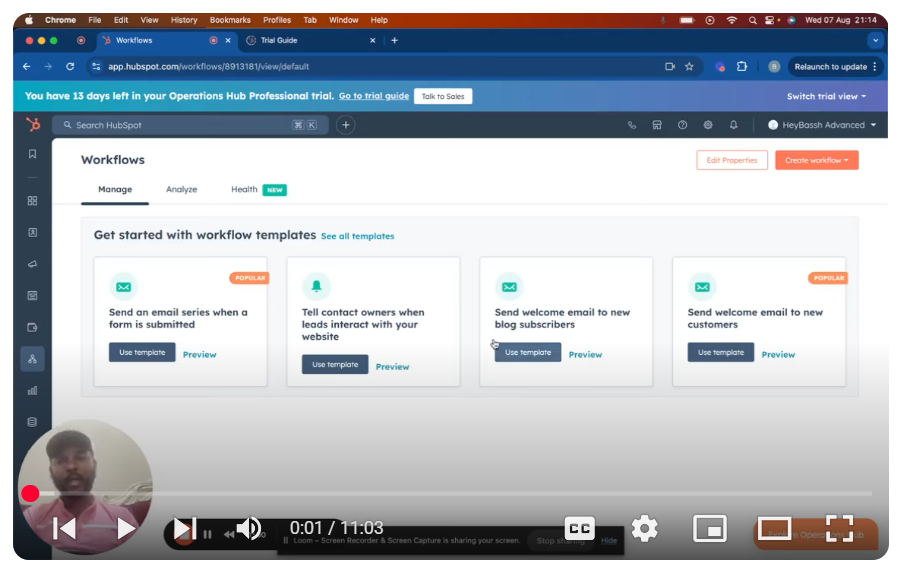Open the Marketing megaphone icon in sidebar

32,264
